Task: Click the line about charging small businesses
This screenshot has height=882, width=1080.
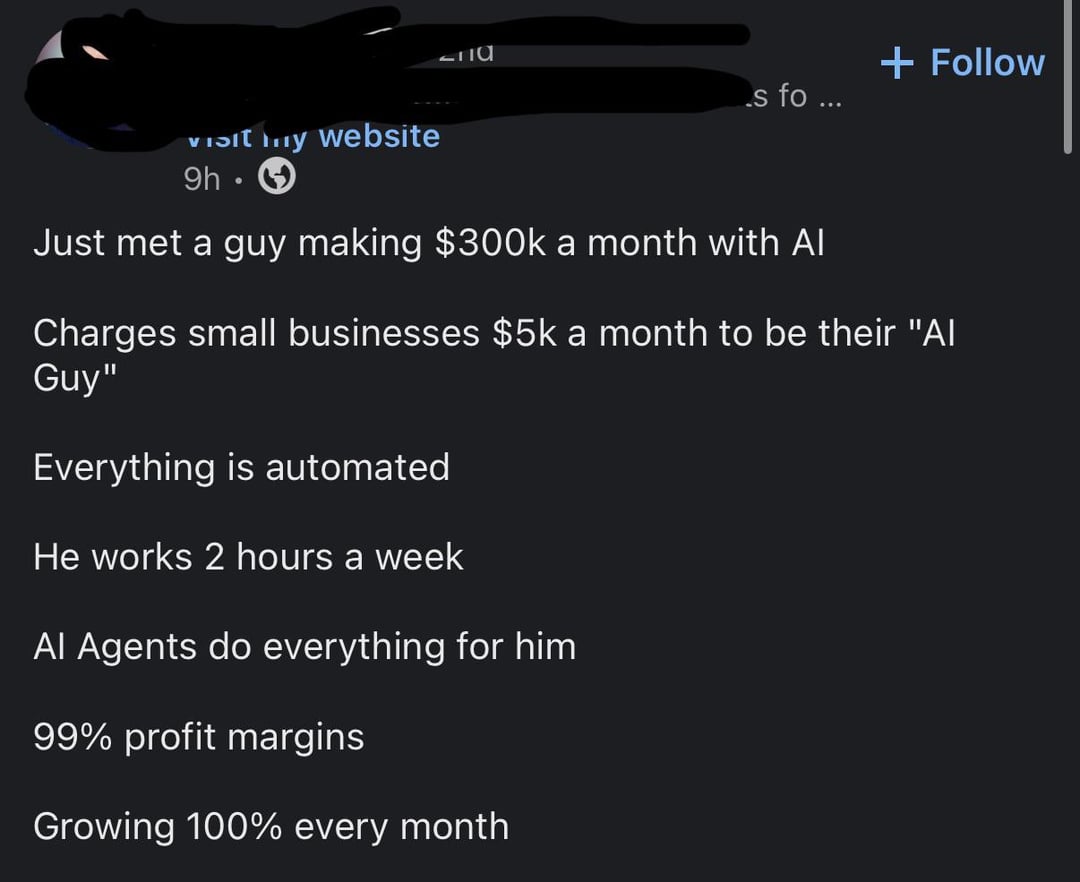Action: click(x=494, y=355)
